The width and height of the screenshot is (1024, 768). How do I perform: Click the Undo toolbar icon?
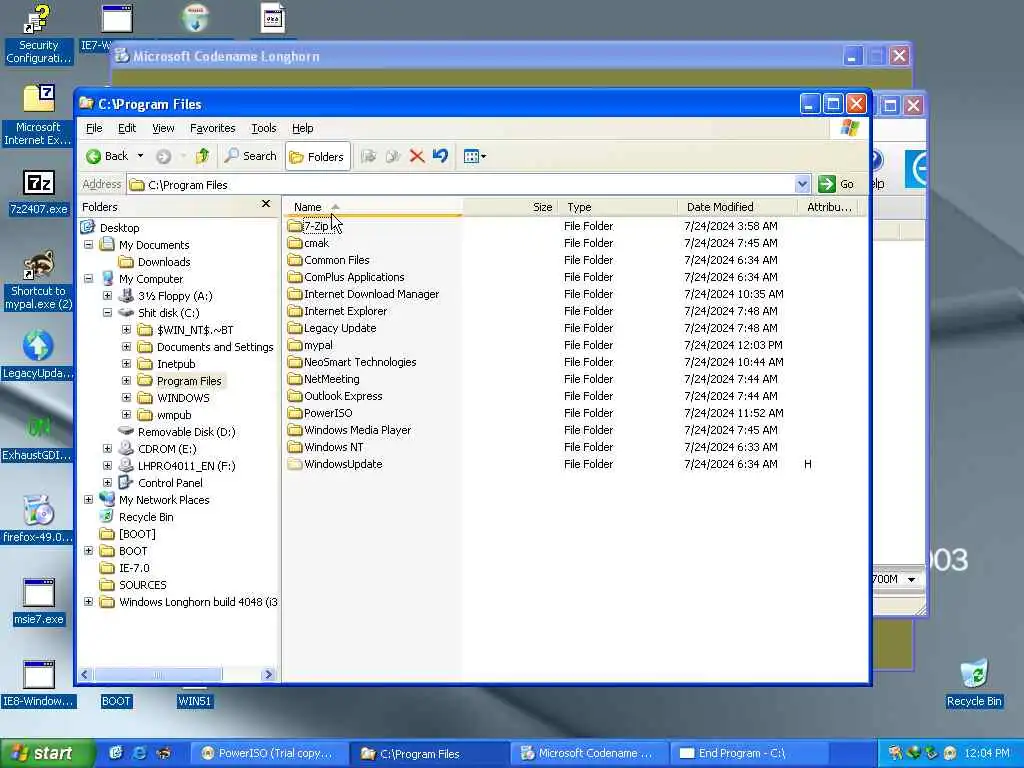click(x=441, y=156)
